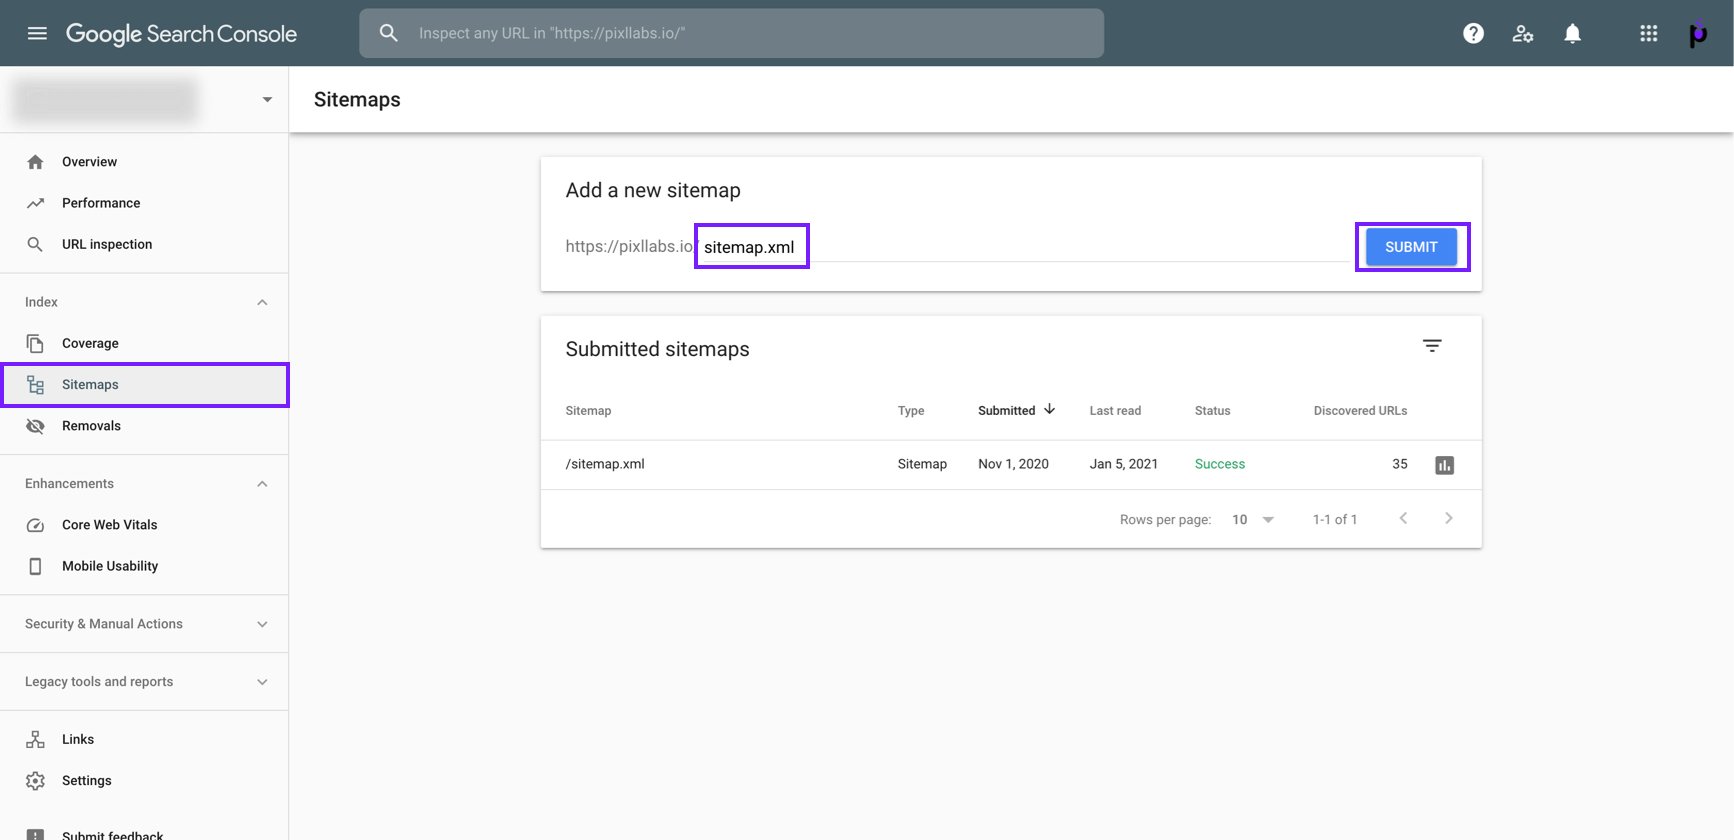This screenshot has height=840, width=1734.
Task: Click the Coverage pages icon
Action: [x=35, y=343]
